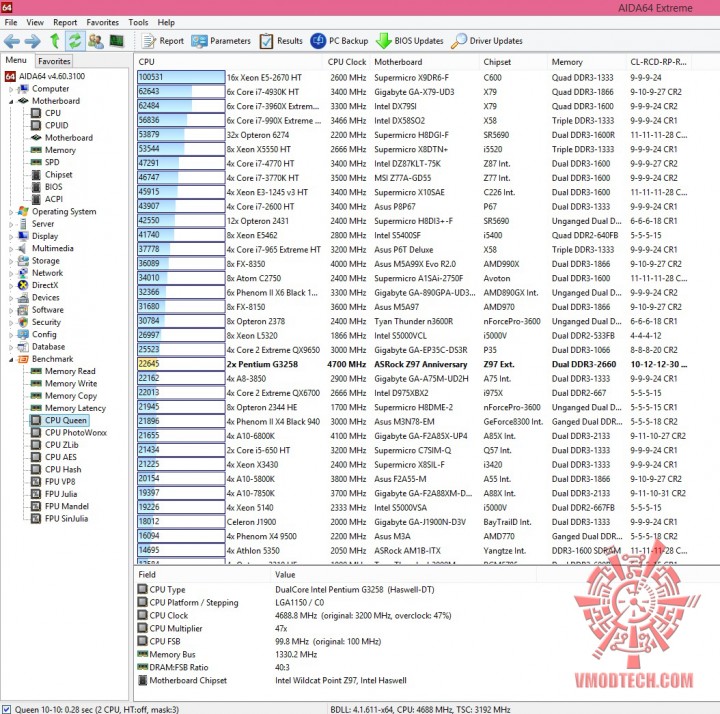This screenshot has width=720, height=714.
Task: Switch to the Favorites tab
Action: (54, 61)
